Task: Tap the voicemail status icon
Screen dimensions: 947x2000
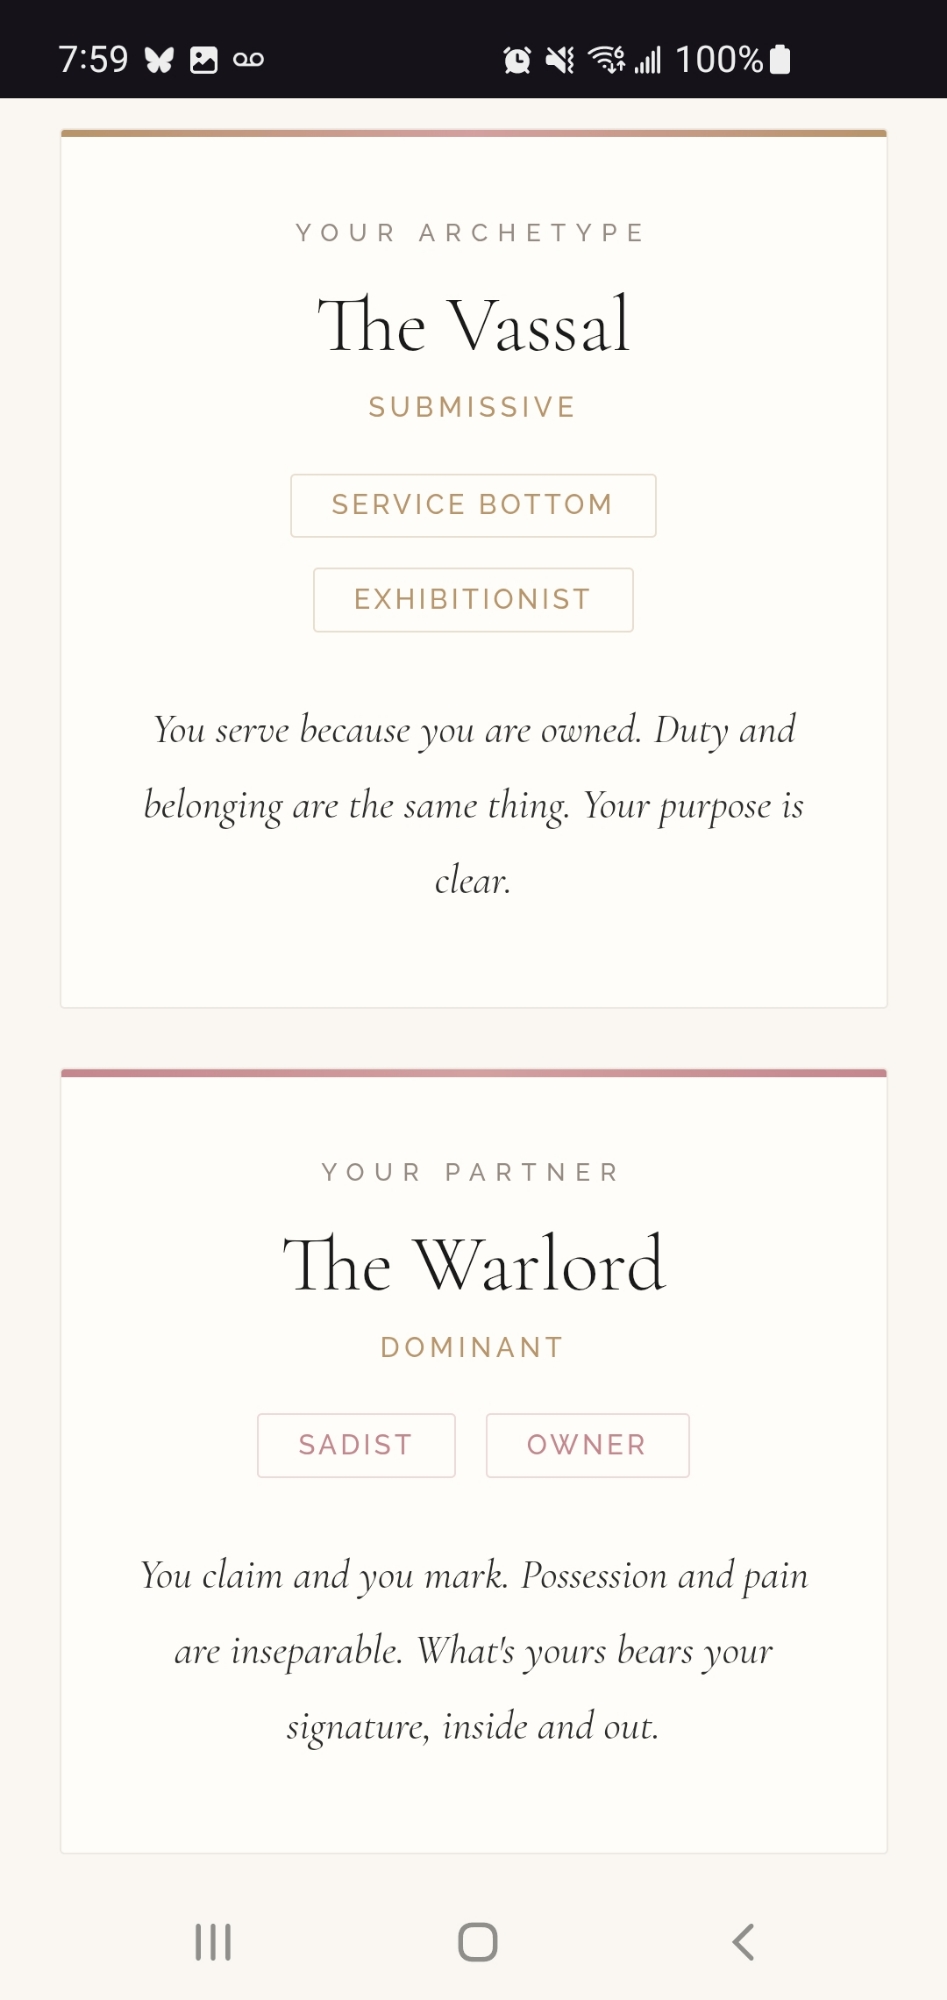Action: click(248, 60)
